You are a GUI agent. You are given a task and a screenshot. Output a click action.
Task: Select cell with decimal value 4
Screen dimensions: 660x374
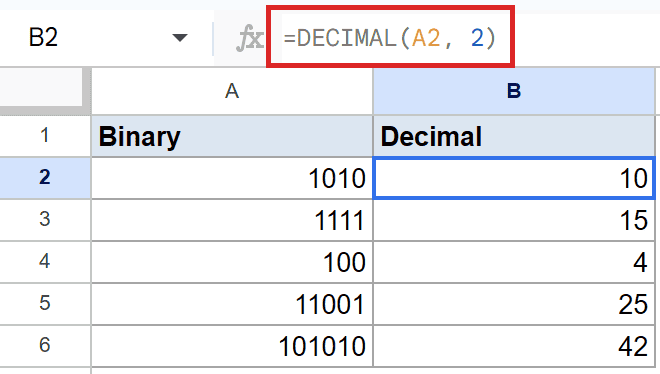514,262
